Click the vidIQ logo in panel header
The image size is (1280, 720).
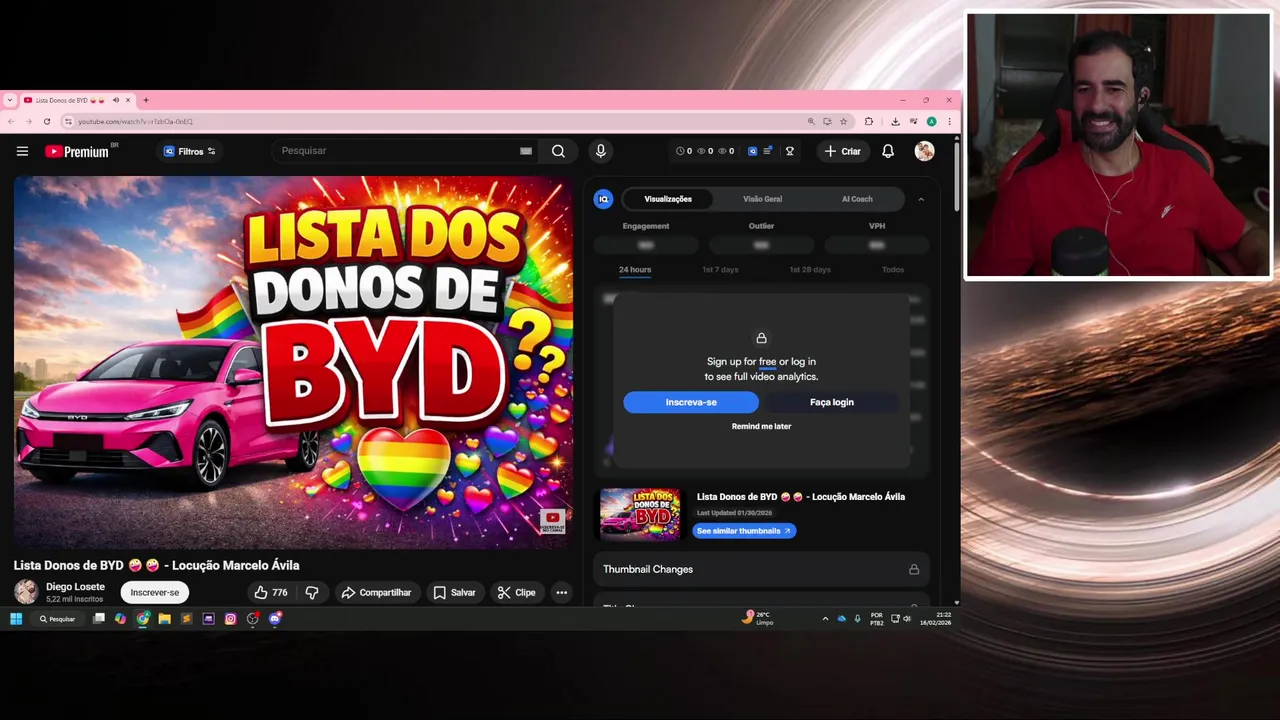603,199
